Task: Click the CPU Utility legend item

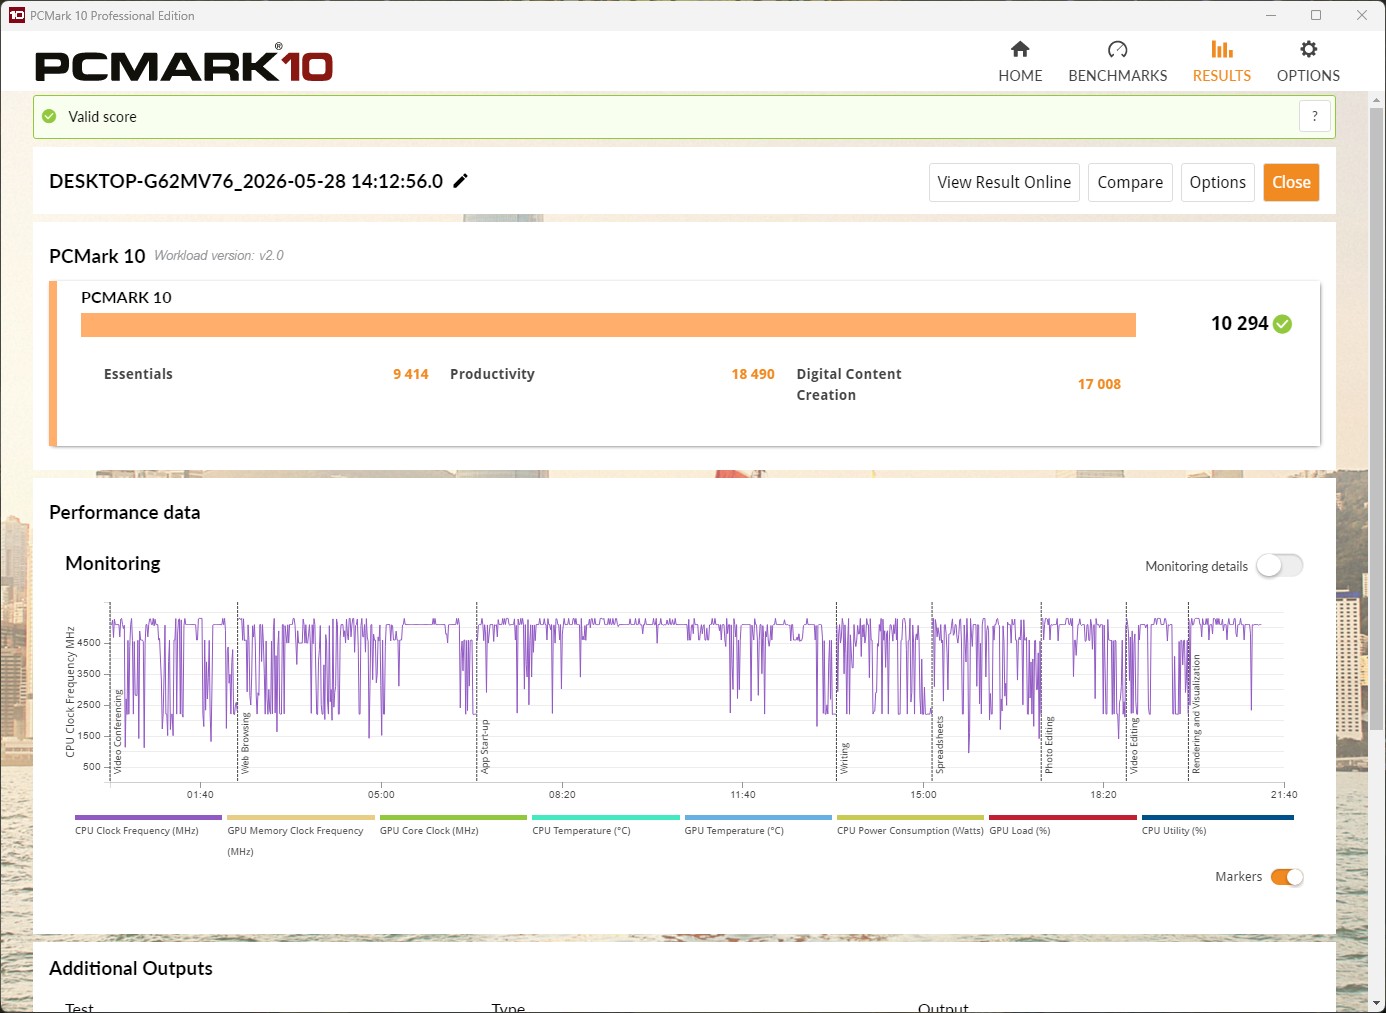Action: pyautogui.click(x=1217, y=825)
